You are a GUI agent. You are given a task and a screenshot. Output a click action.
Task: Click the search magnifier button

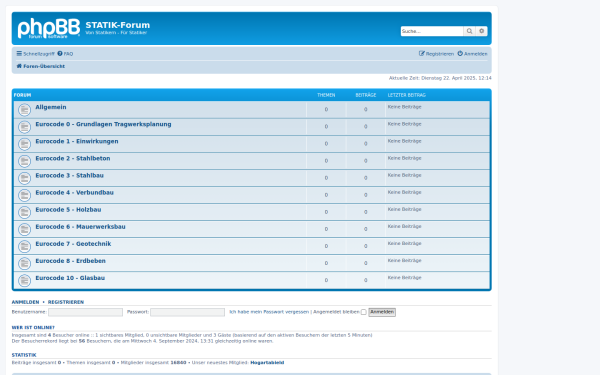[x=469, y=31]
